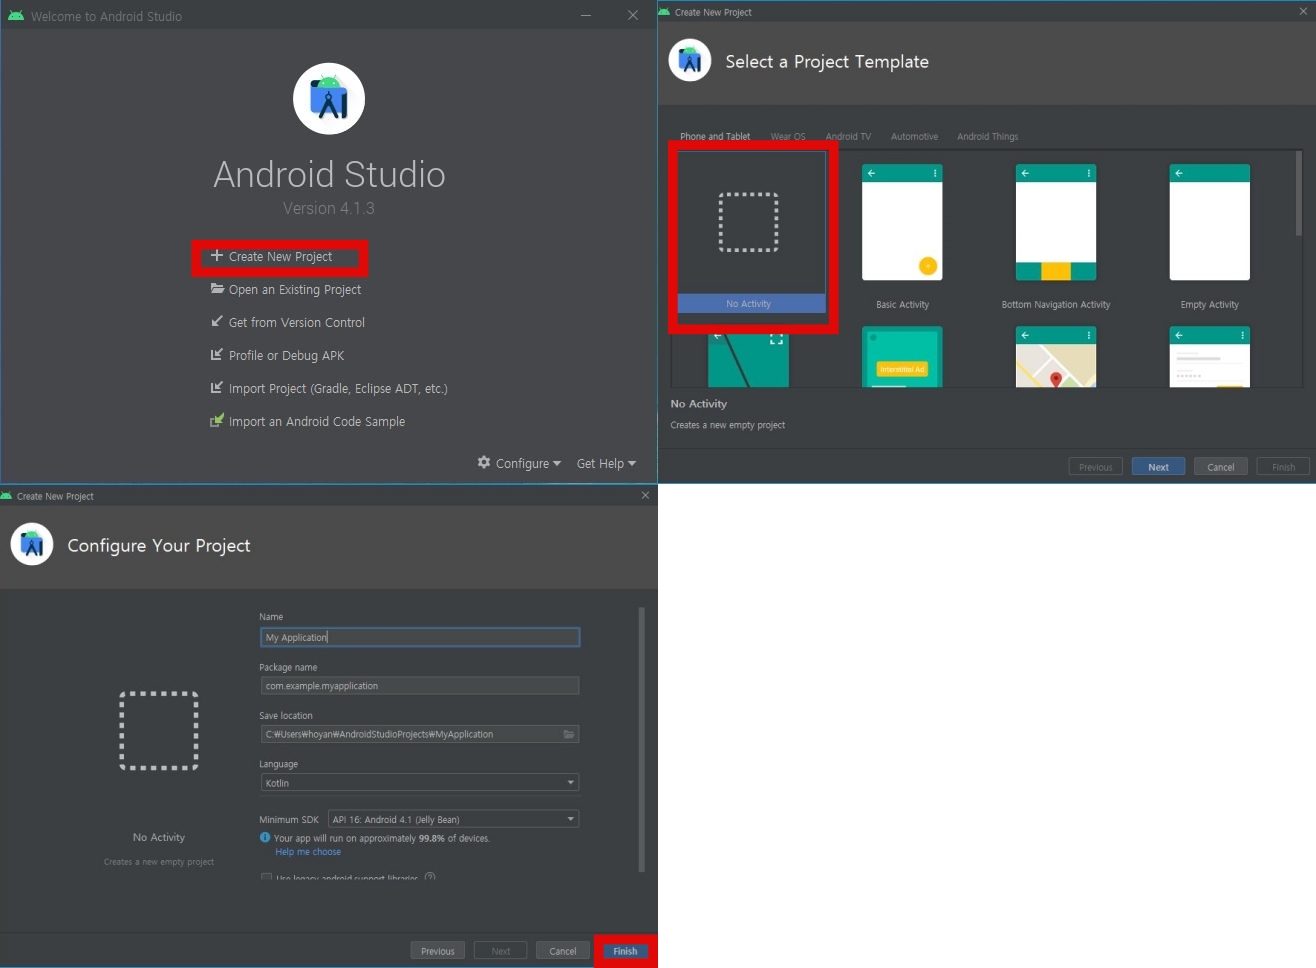Click the Help me choose link

[308, 852]
